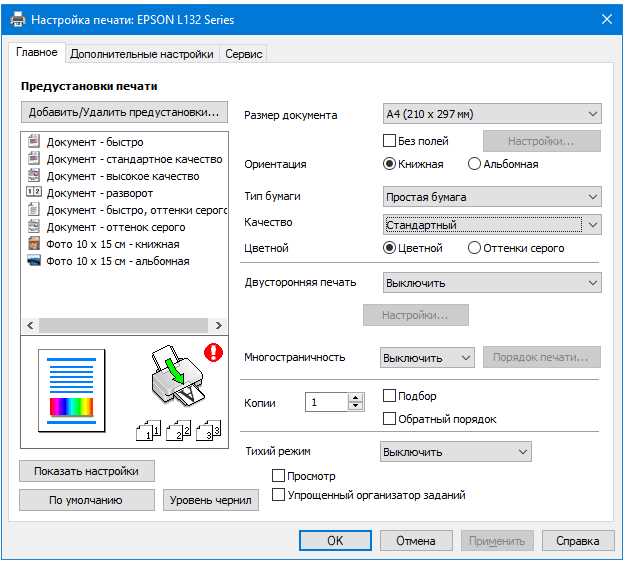Click the two-page icon for 'Документ - разворот'
The height and width of the screenshot is (565, 626).
tap(34, 192)
